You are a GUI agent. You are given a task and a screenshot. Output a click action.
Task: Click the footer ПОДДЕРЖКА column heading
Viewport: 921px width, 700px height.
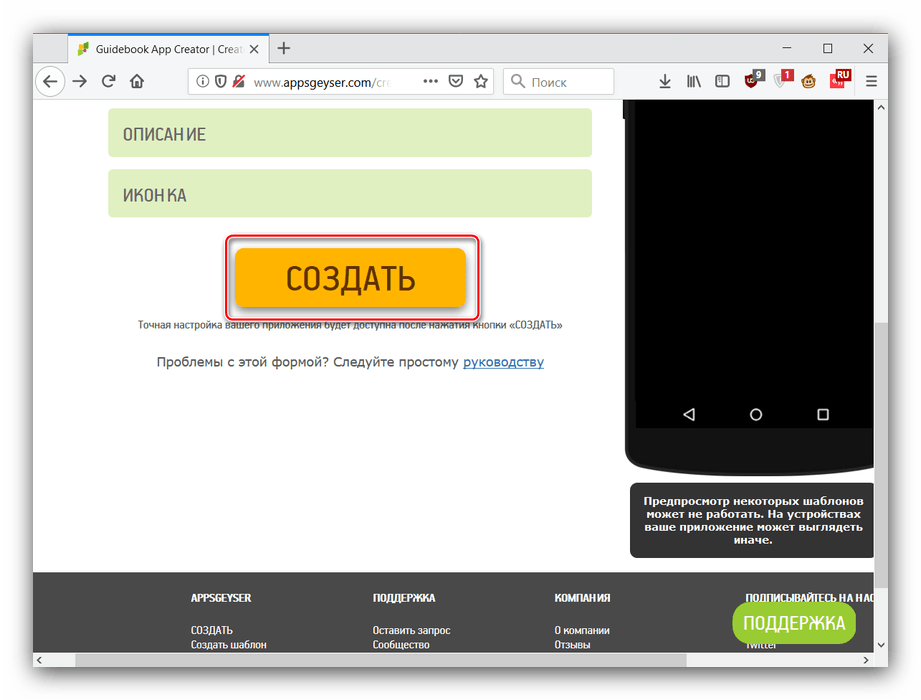point(404,598)
